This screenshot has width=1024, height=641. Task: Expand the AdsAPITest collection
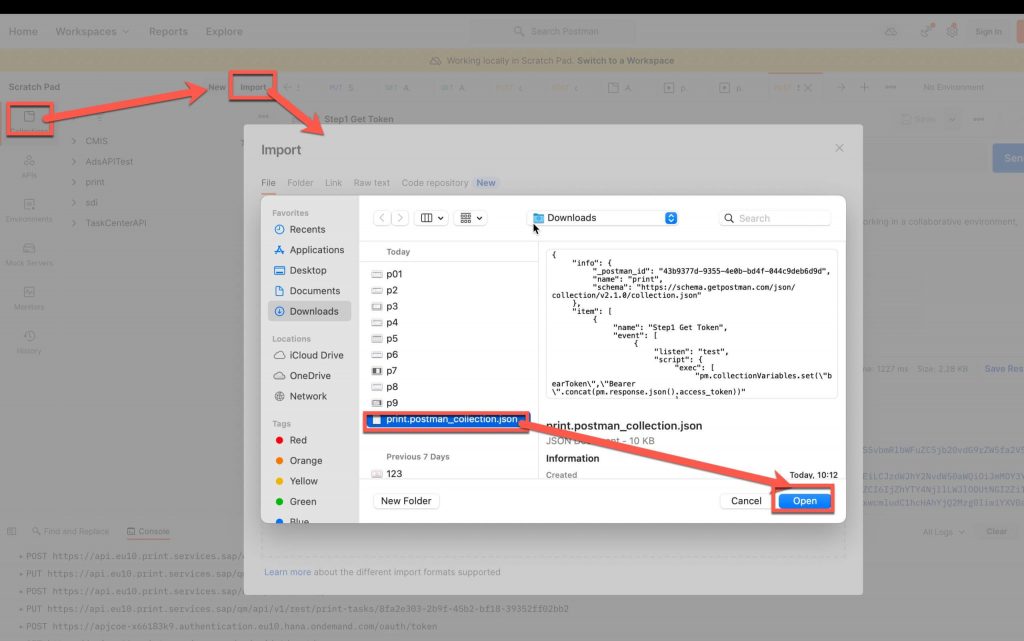point(74,161)
